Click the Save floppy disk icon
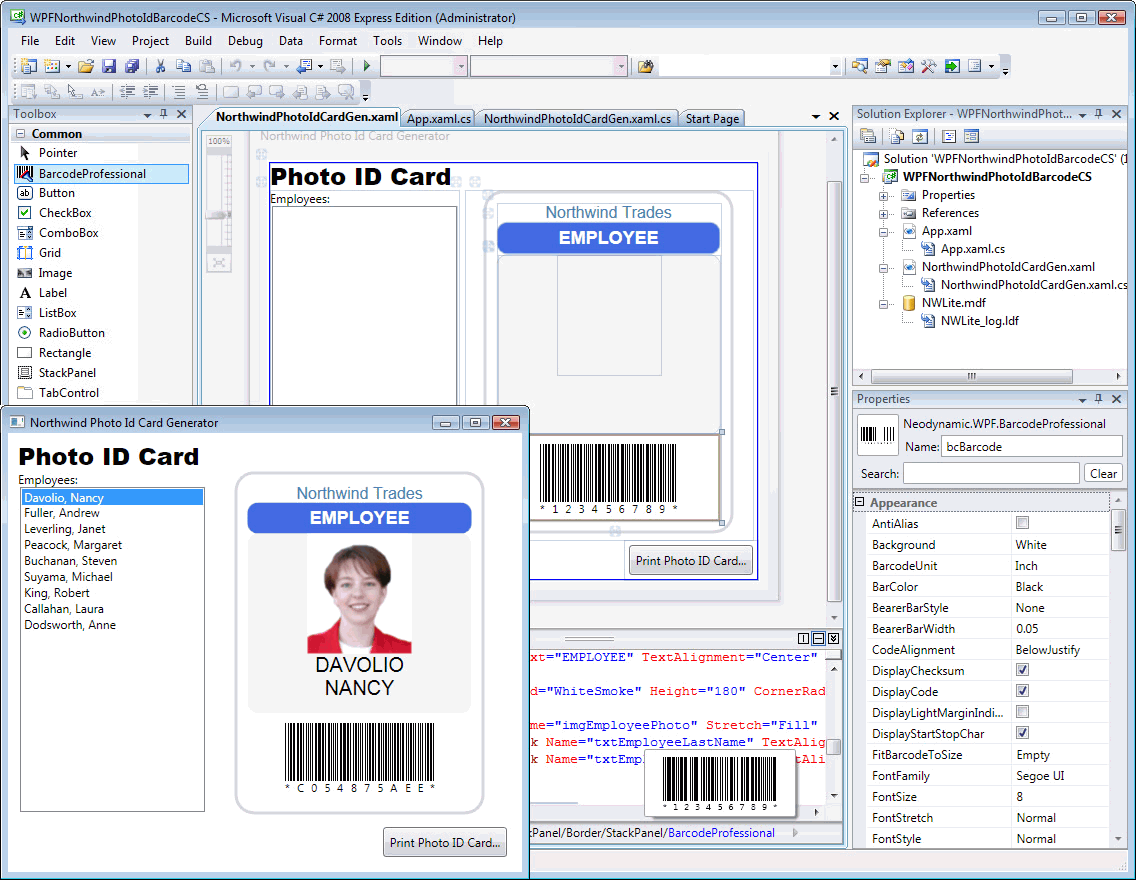The width and height of the screenshot is (1136, 880). (109, 67)
